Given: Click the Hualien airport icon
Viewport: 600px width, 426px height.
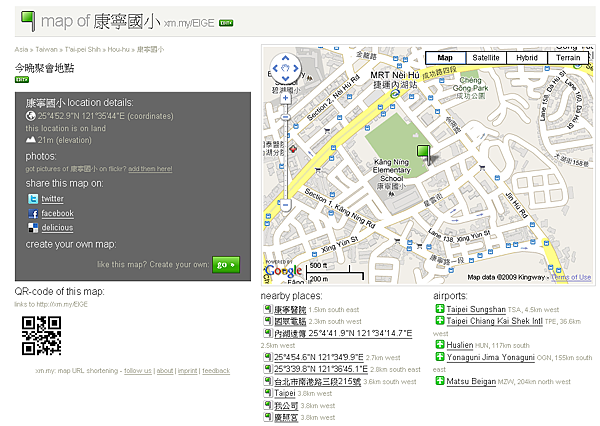Looking at the screenshot, I should [x=440, y=344].
